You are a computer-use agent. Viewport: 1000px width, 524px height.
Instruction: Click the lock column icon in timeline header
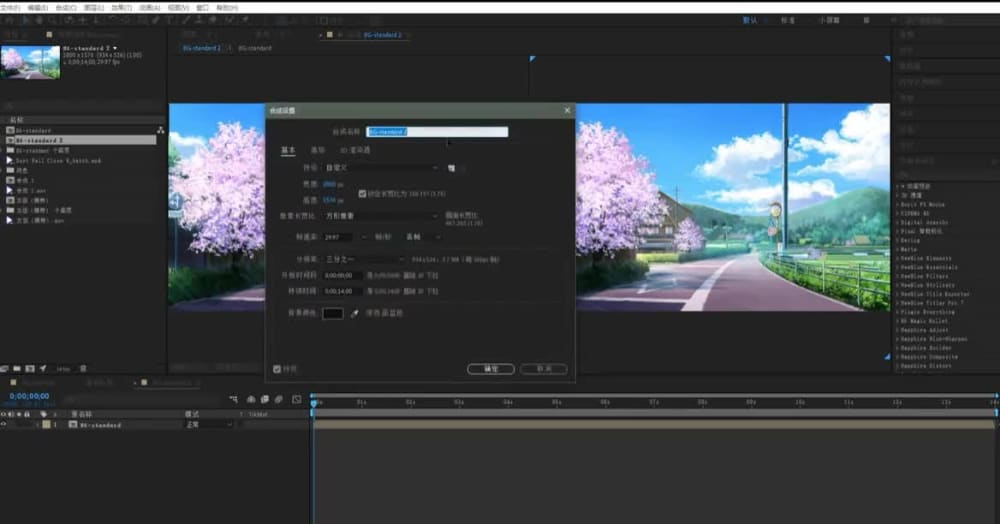[x=27, y=414]
